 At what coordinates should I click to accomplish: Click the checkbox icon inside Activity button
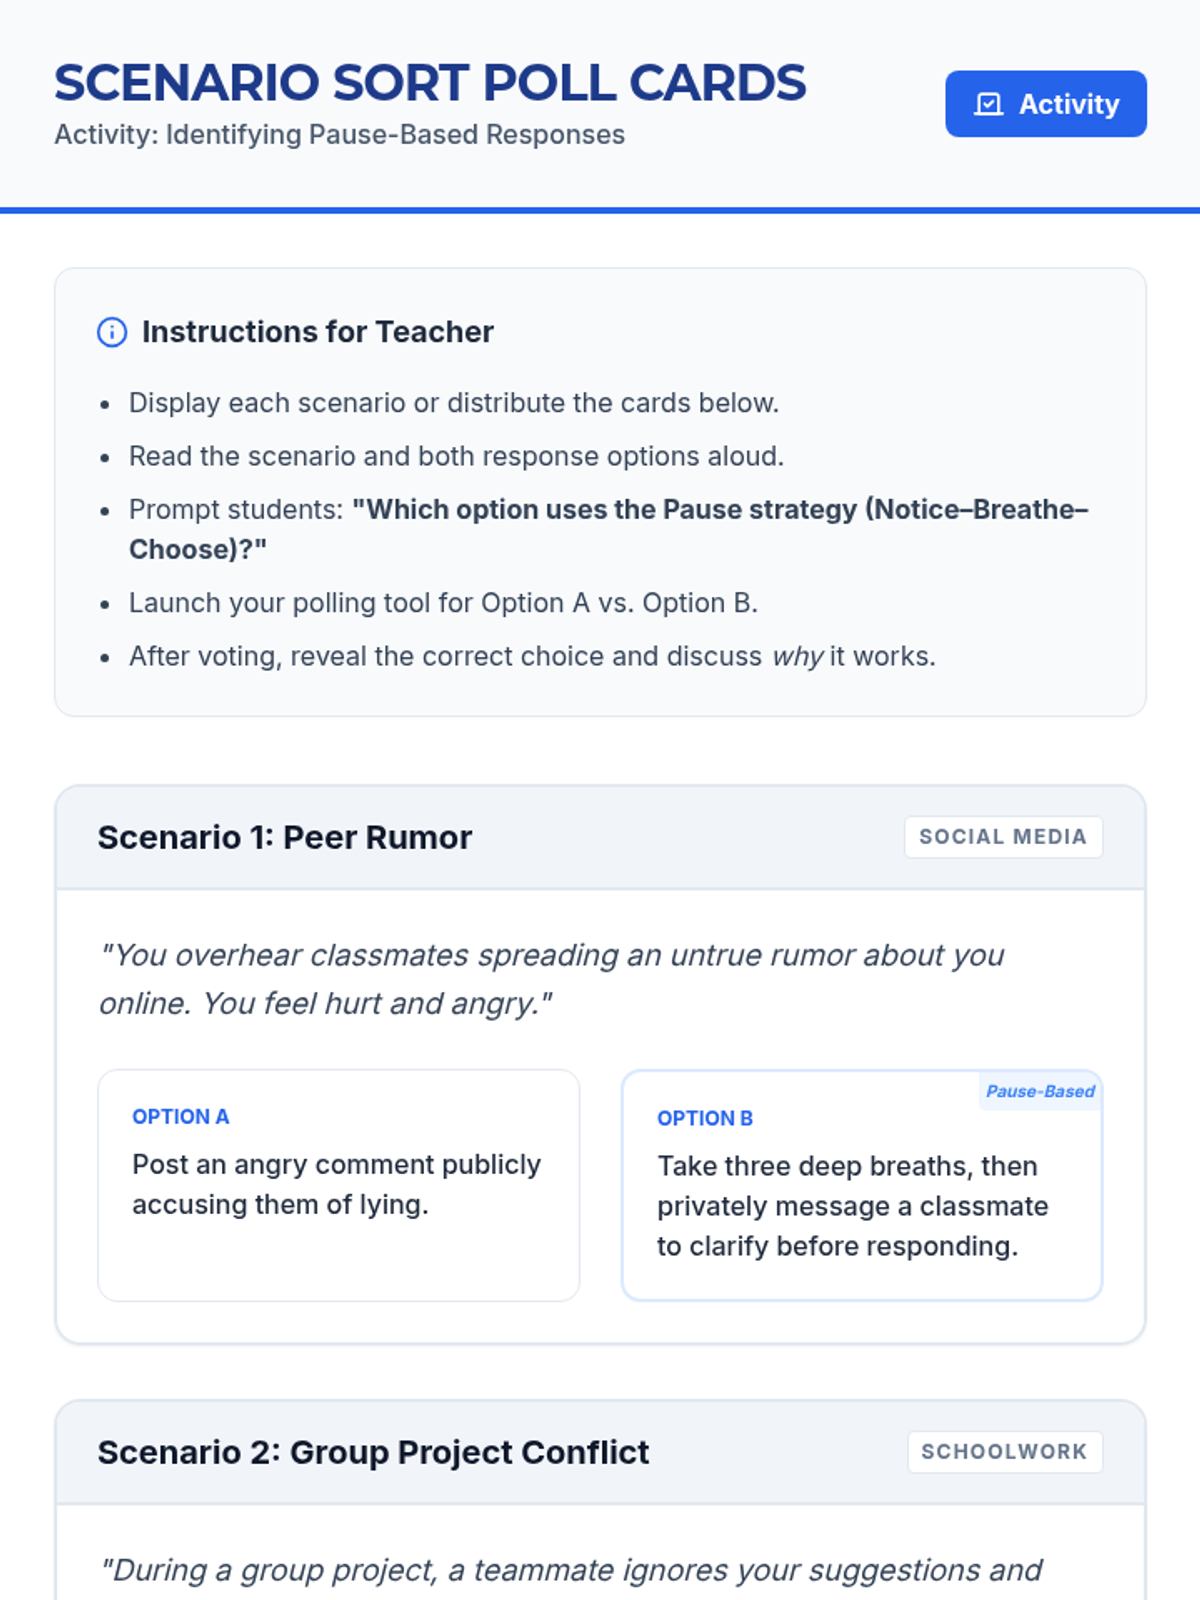coord(988,104)
